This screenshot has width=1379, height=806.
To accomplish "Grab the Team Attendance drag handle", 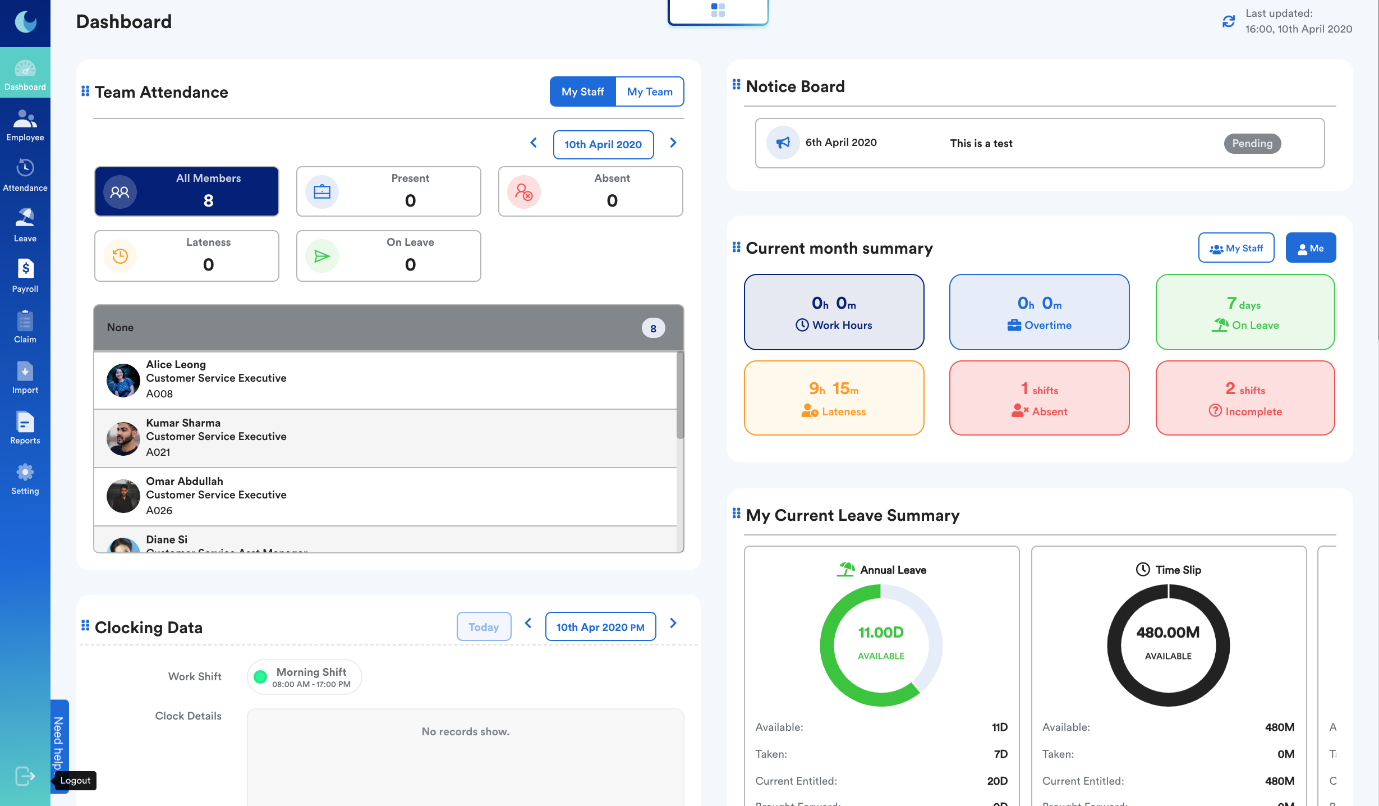I will [85, 92].
